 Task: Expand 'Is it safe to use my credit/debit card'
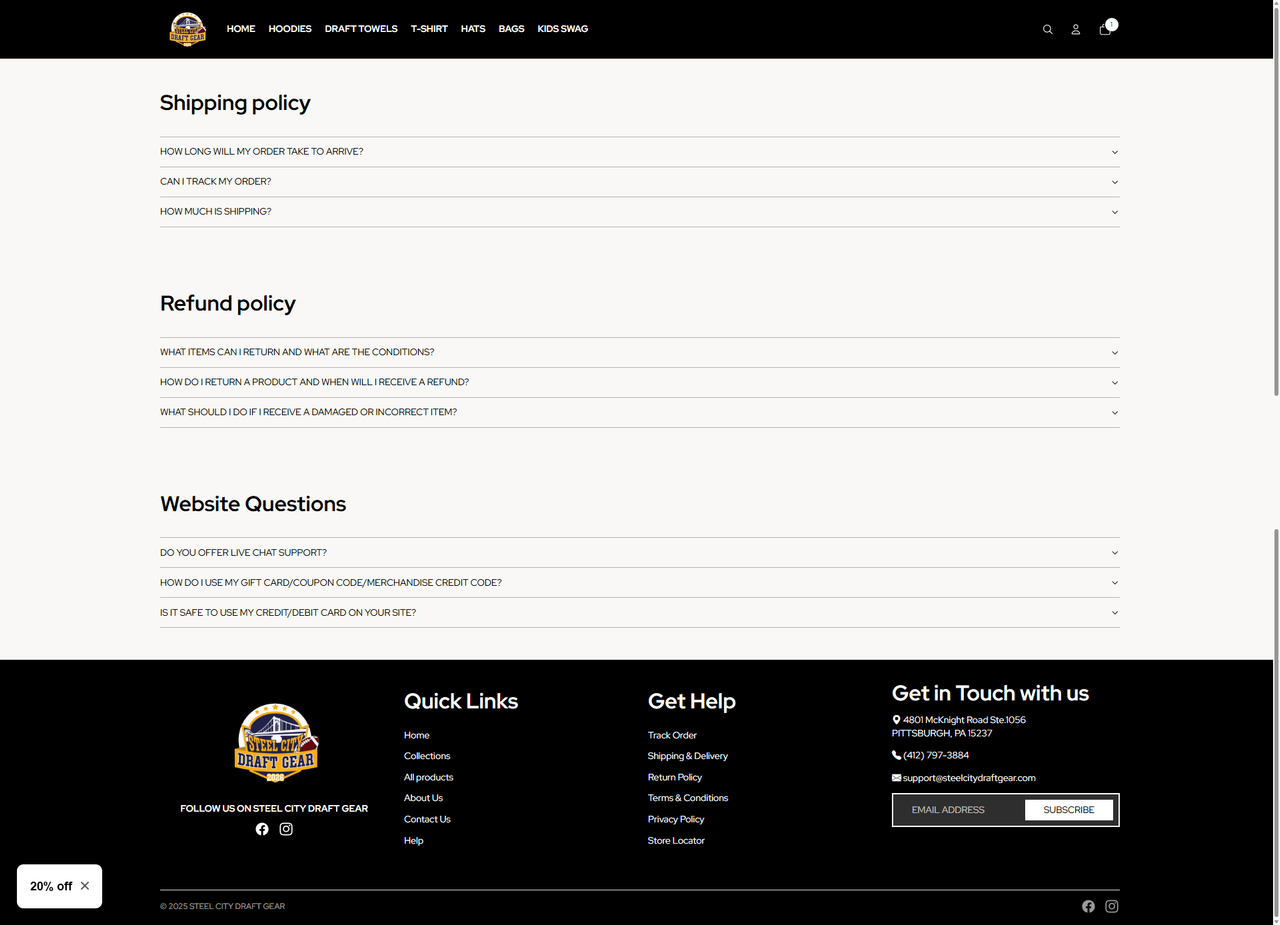[639, 612]
